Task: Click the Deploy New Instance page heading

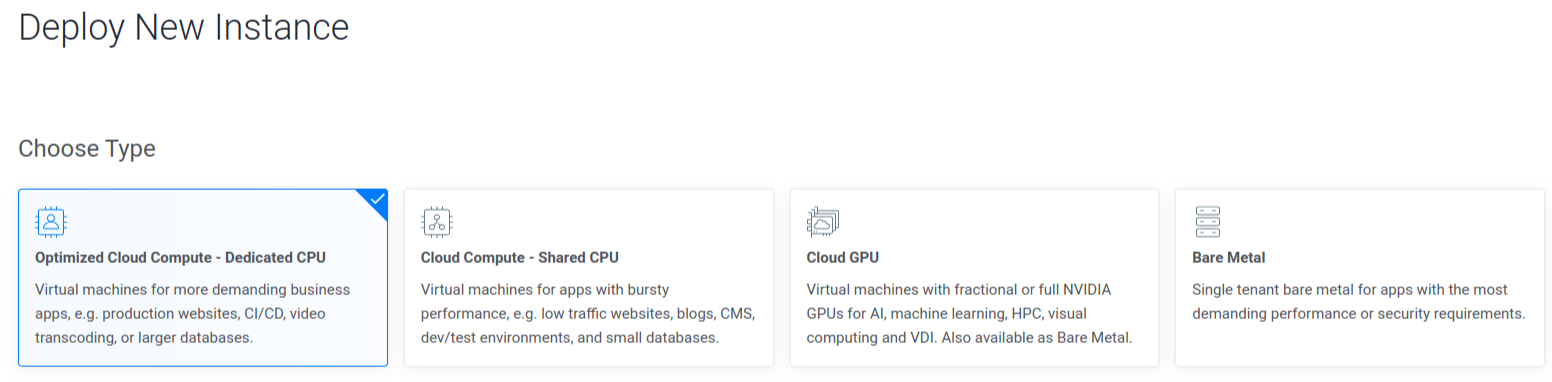Action: coord(184,27)
